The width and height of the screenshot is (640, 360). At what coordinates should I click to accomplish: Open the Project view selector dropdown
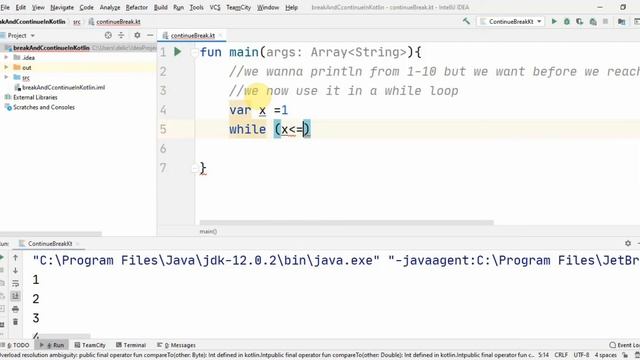click(x=20, y=36)
